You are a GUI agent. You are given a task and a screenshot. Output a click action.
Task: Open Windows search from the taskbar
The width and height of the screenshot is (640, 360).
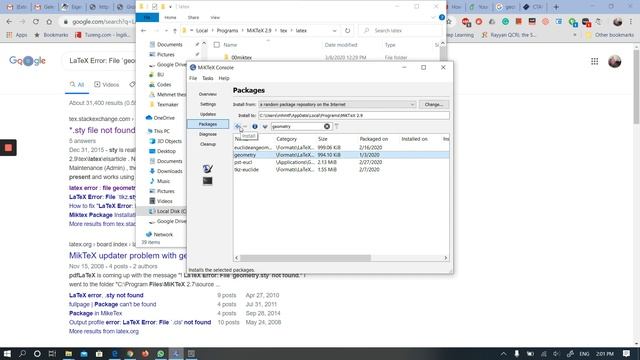22,353
